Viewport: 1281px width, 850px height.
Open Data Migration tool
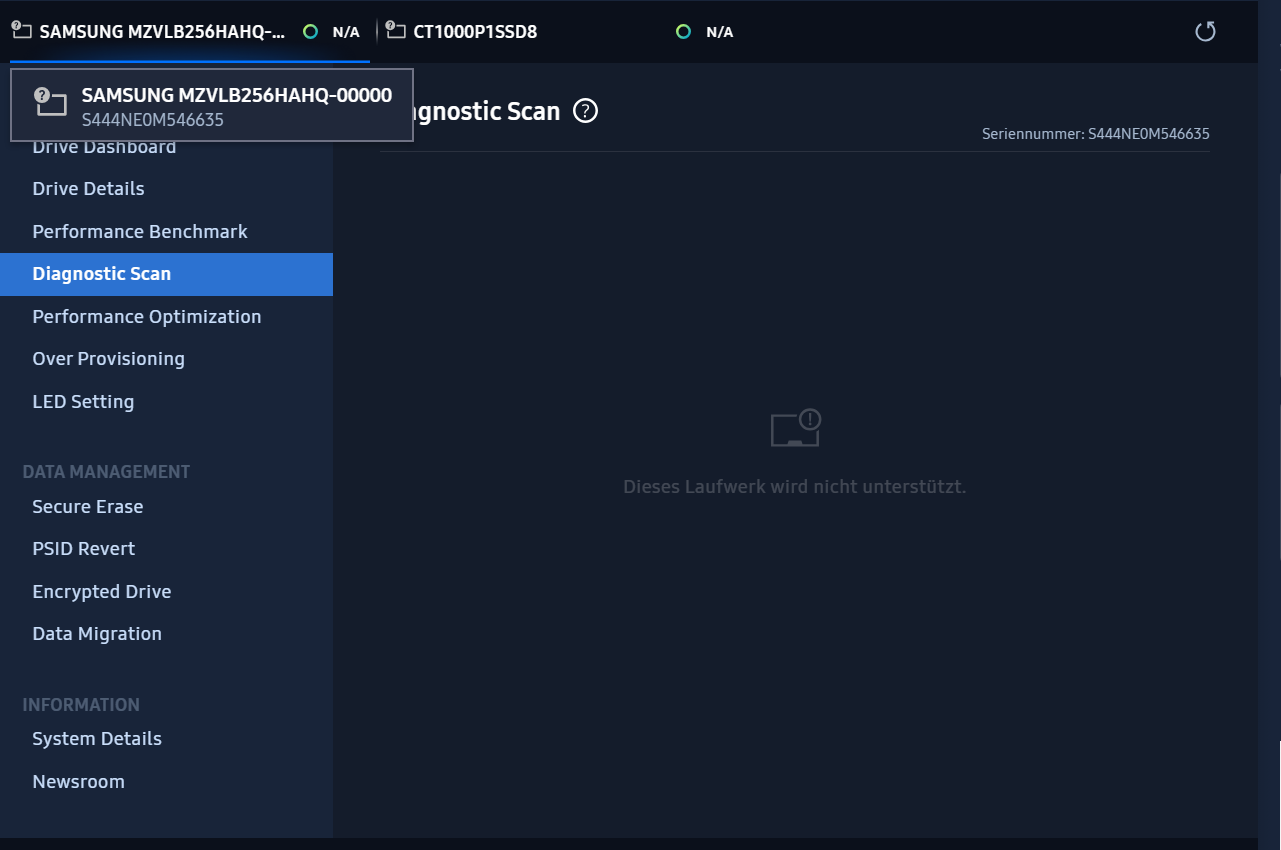click(166, 634)
